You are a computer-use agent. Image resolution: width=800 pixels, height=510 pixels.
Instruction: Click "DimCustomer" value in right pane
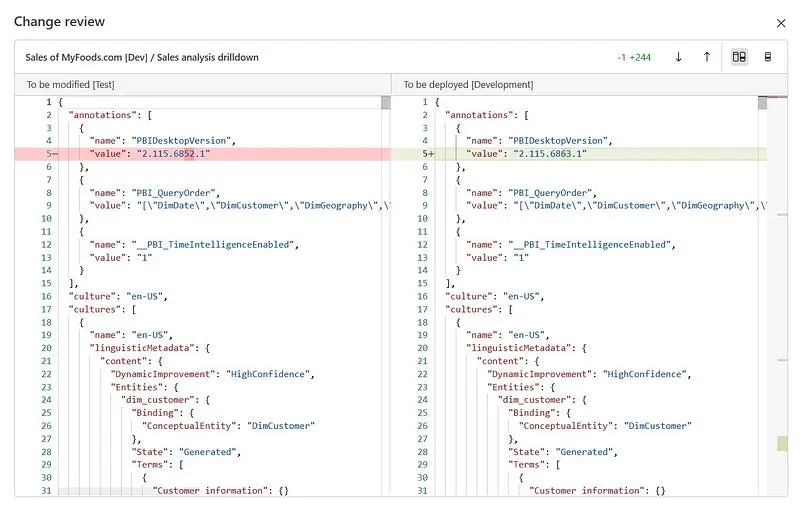pos(657,426)
